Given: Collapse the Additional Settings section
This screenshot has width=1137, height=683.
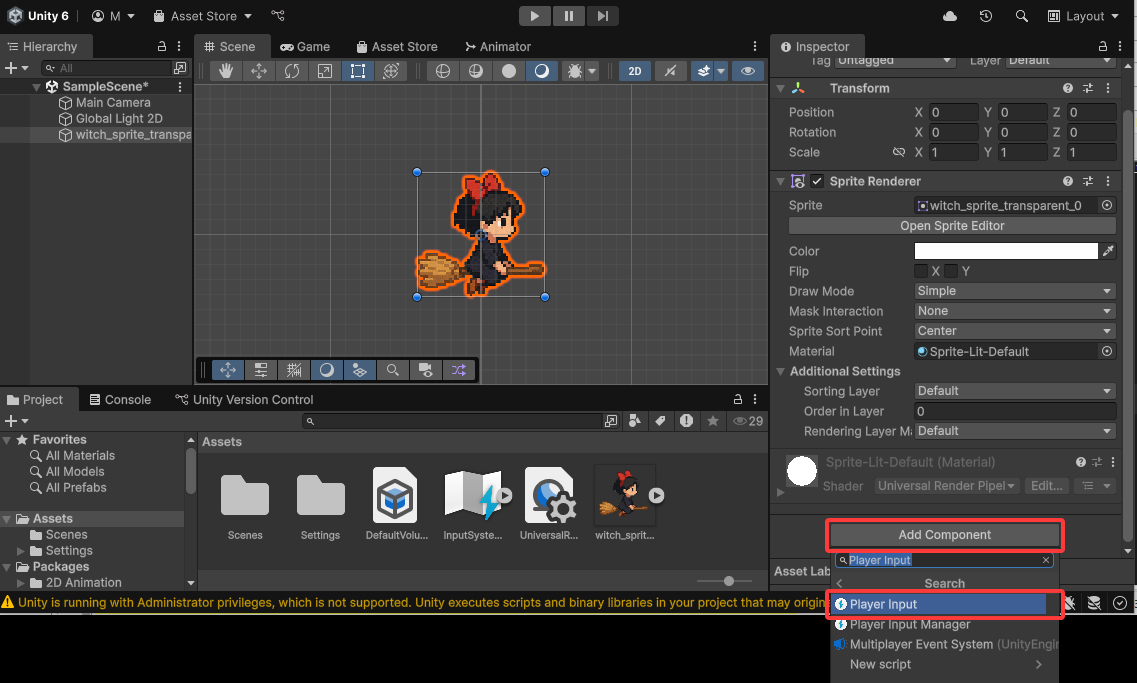Looking at the screenshot, I should 781,371.
